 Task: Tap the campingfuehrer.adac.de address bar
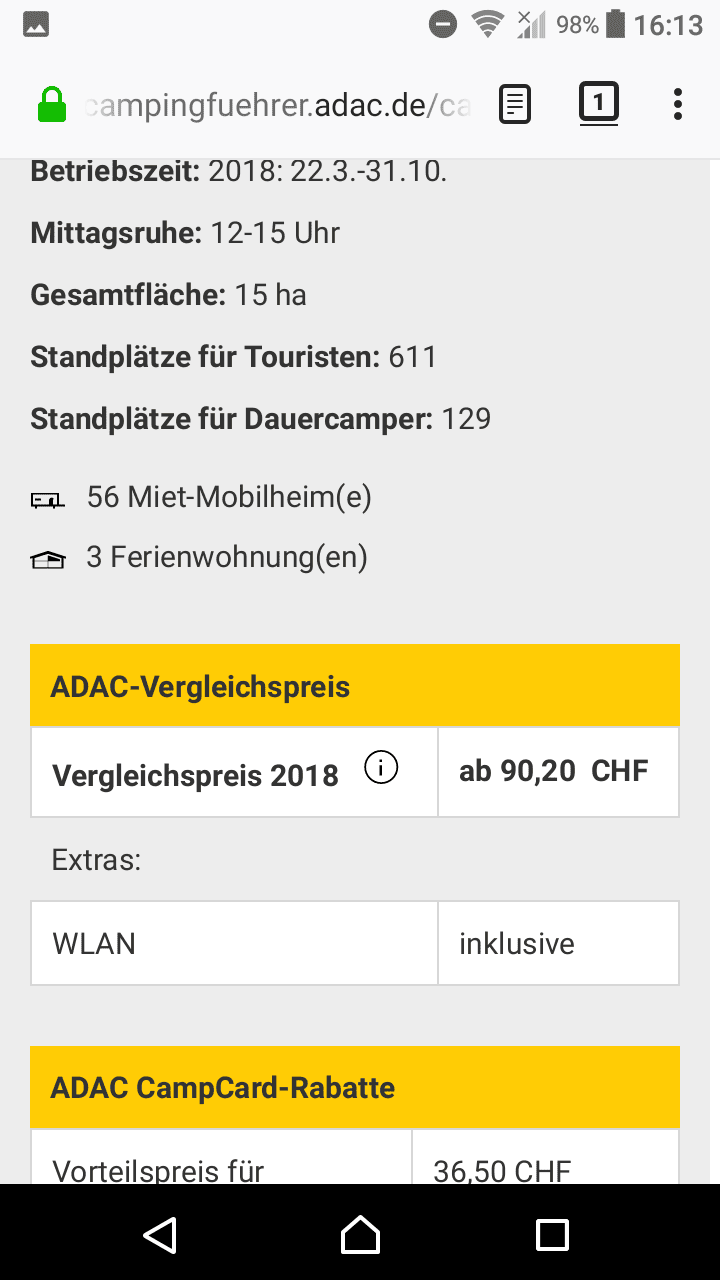click(278, 105)
